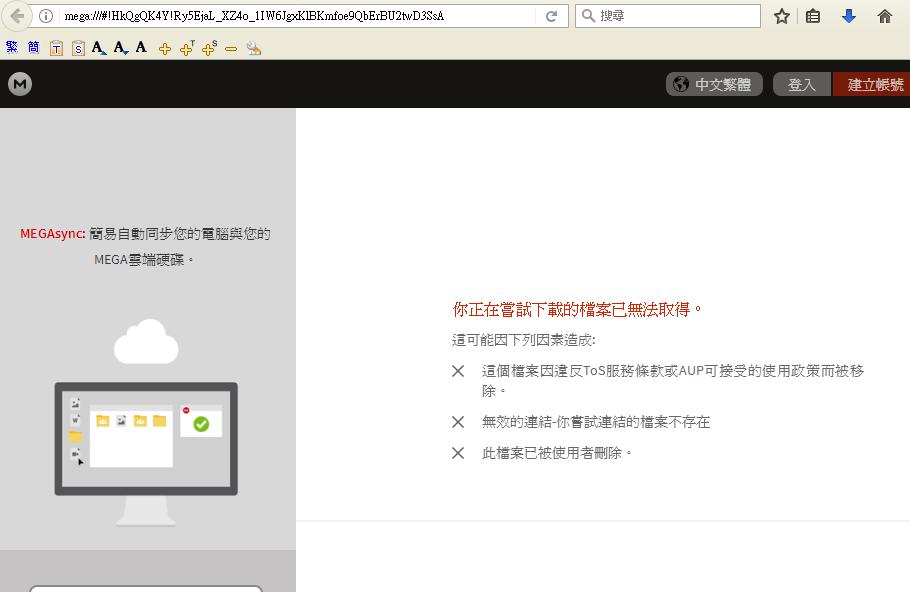Viewport: 910px width, 592px height.
Task: Click the text 這可能因下列因素造成:
Action: [x=523, y=340]
